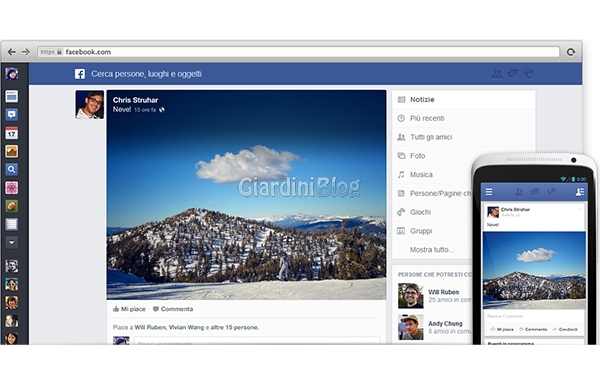Open notifications globe in desktop header
This screenshot has height=373, width=600.
pos(528,74)
